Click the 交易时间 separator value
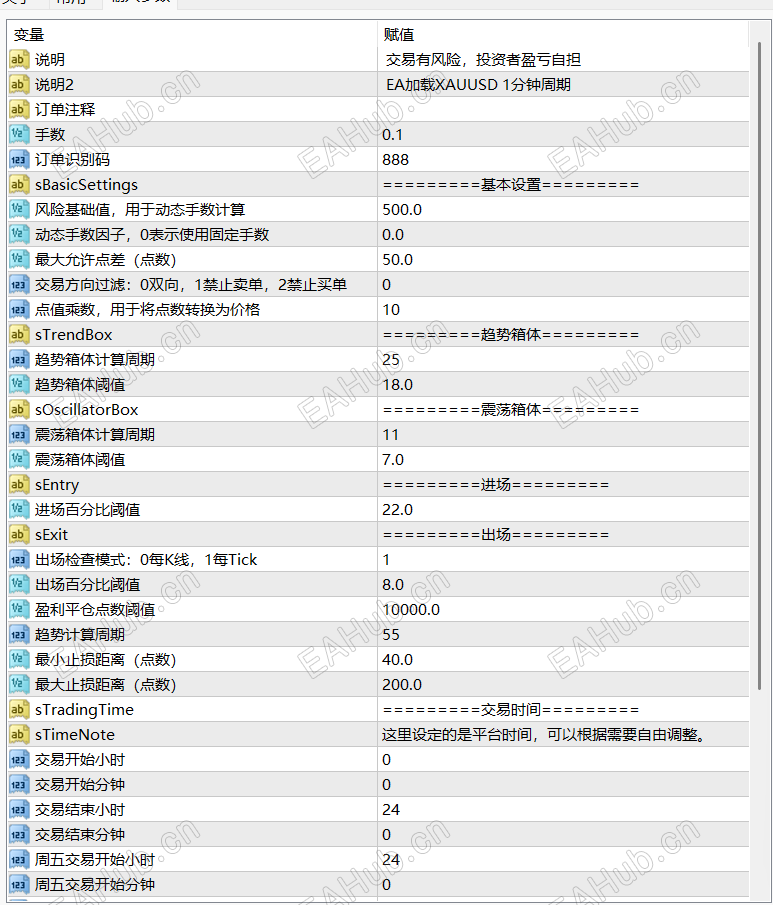 511,710
